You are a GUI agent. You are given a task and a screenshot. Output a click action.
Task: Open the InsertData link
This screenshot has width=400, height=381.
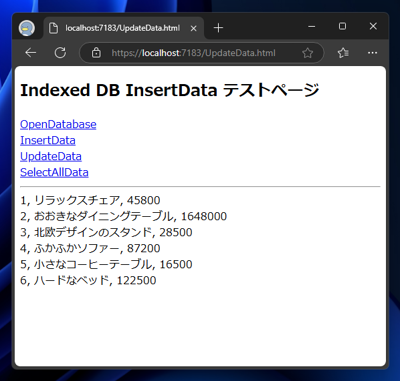click(x=48, y=140)
